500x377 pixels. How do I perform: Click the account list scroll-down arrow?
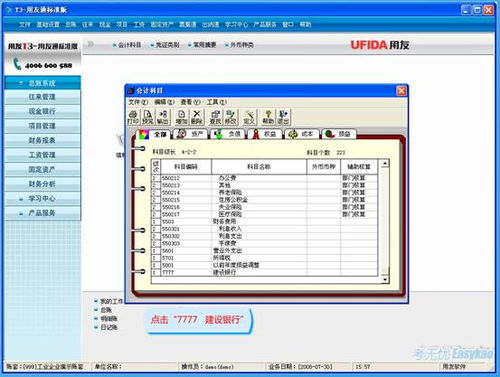point(385,280)
